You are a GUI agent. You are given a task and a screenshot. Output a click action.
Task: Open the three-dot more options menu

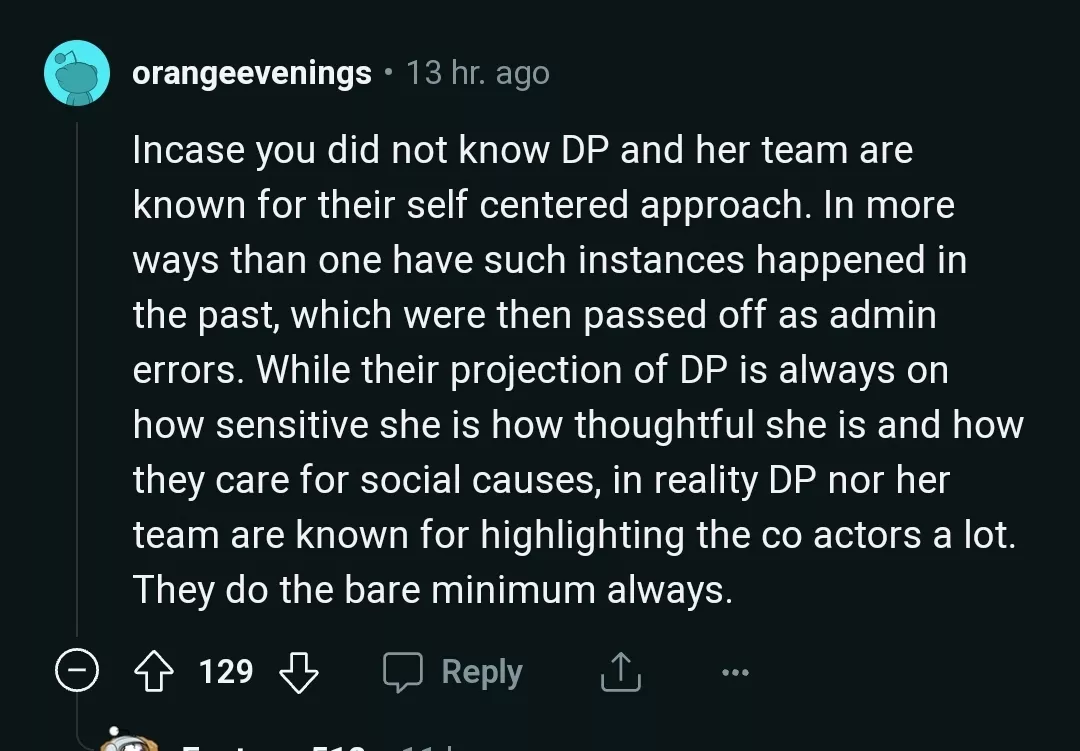(734, 672)
